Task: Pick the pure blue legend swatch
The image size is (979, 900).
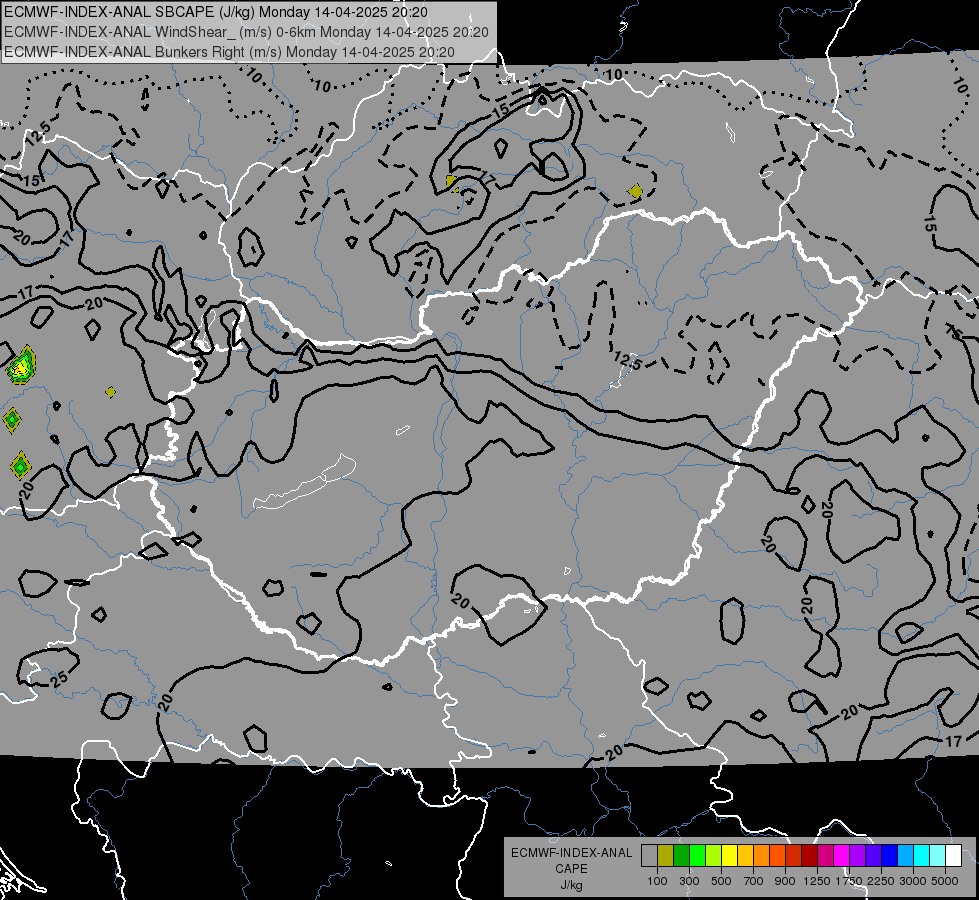Action: tap(890, 856)
